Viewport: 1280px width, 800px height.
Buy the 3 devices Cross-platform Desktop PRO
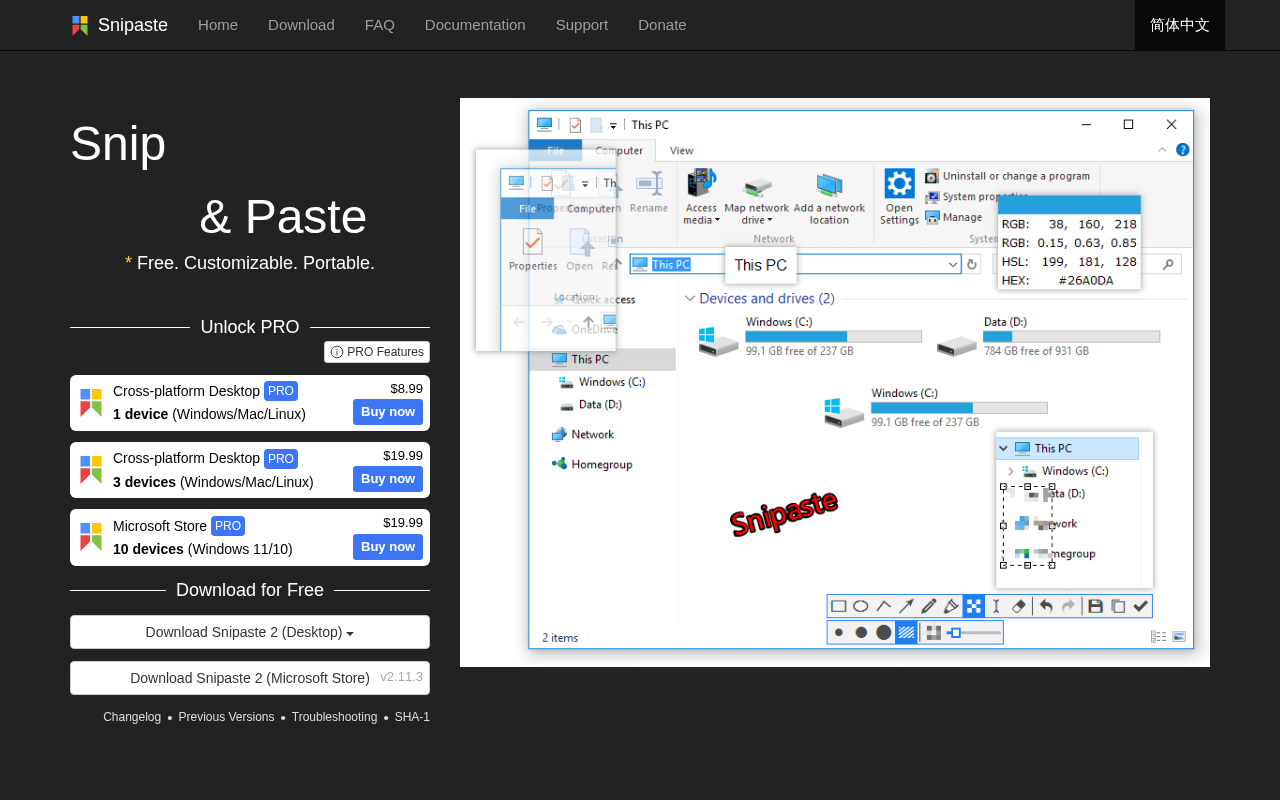point(388,479)
